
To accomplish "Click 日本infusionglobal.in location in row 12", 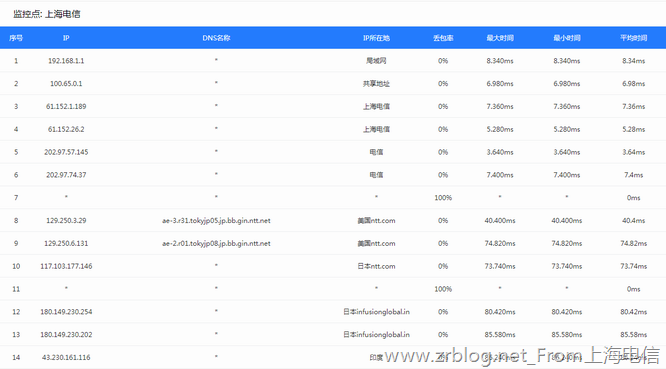I will [376, 312].
